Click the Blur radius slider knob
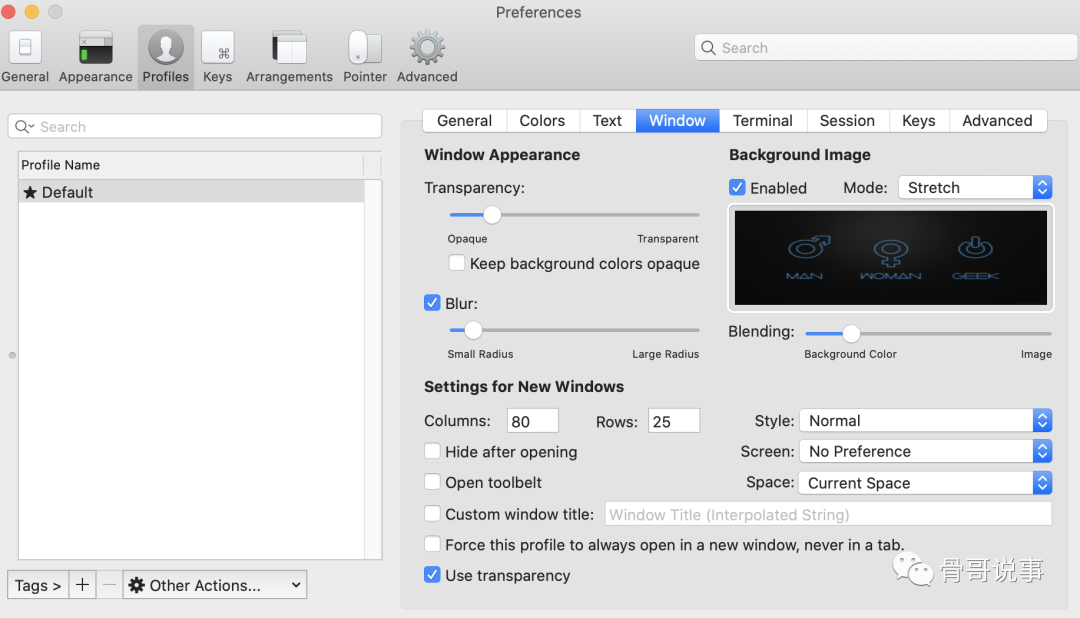The image size is (1080, 618). click(472, 330)
